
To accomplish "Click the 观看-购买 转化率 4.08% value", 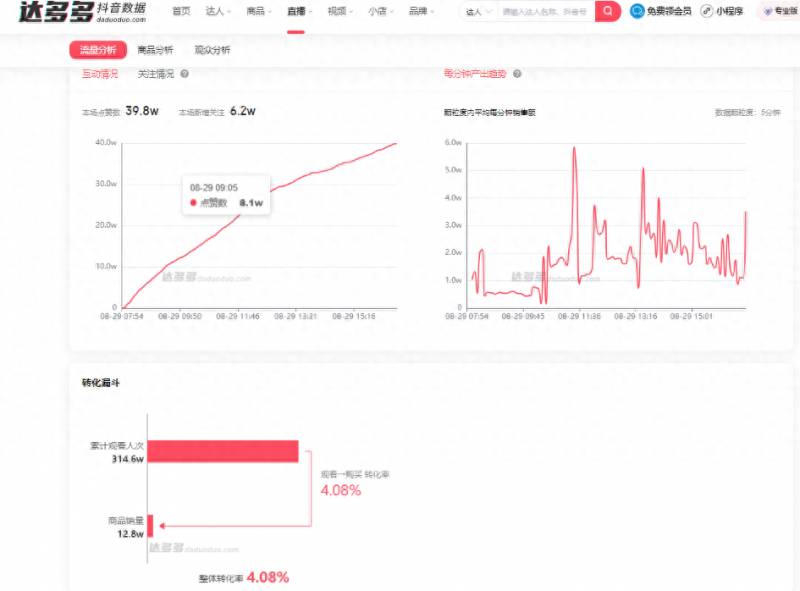I will (x=341, y=490).
